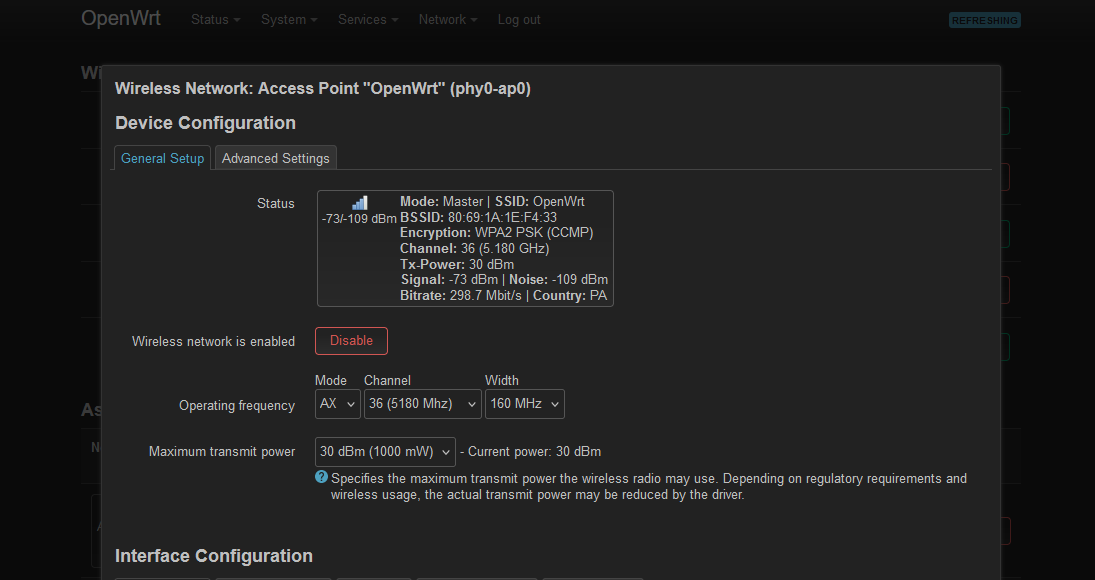Switch to the Advanced Settings tab

click(276, 158)
